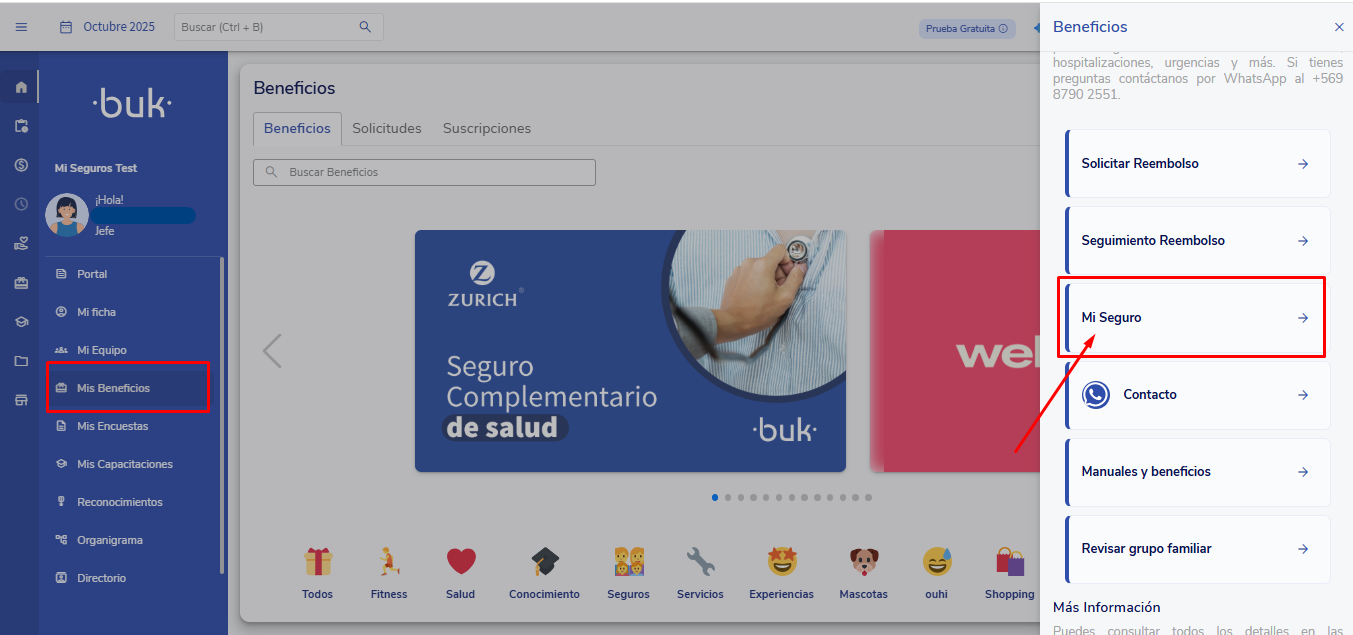This screenshot has width=1353, height=635.
Task: Click the Mi Seguro option
Action: click(x=1197, y=318)
